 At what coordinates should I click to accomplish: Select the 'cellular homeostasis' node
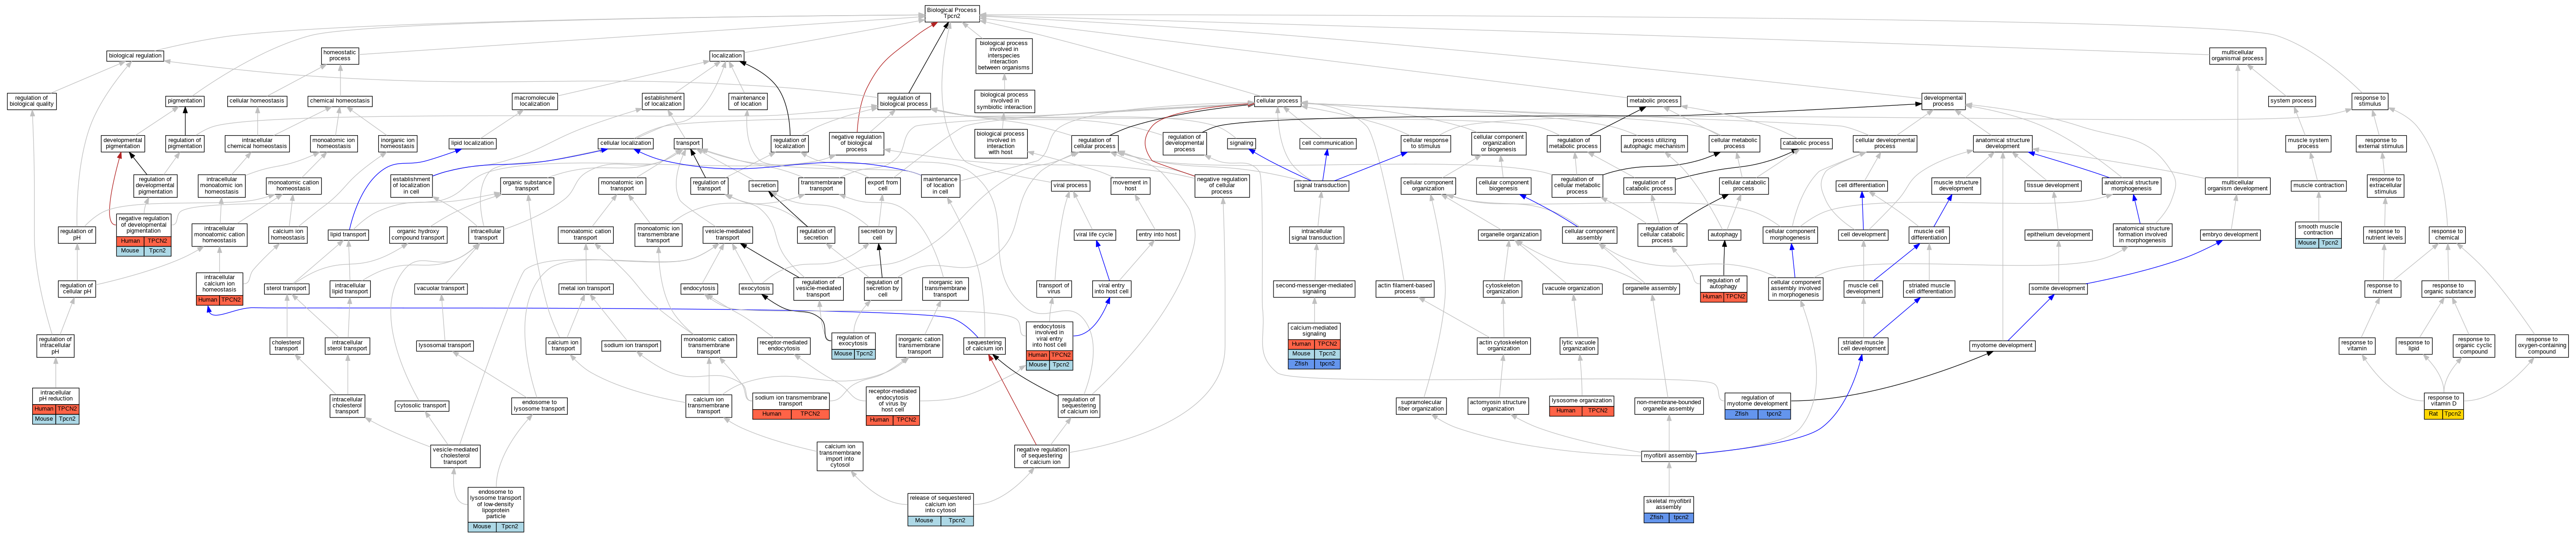pos(257,101)
